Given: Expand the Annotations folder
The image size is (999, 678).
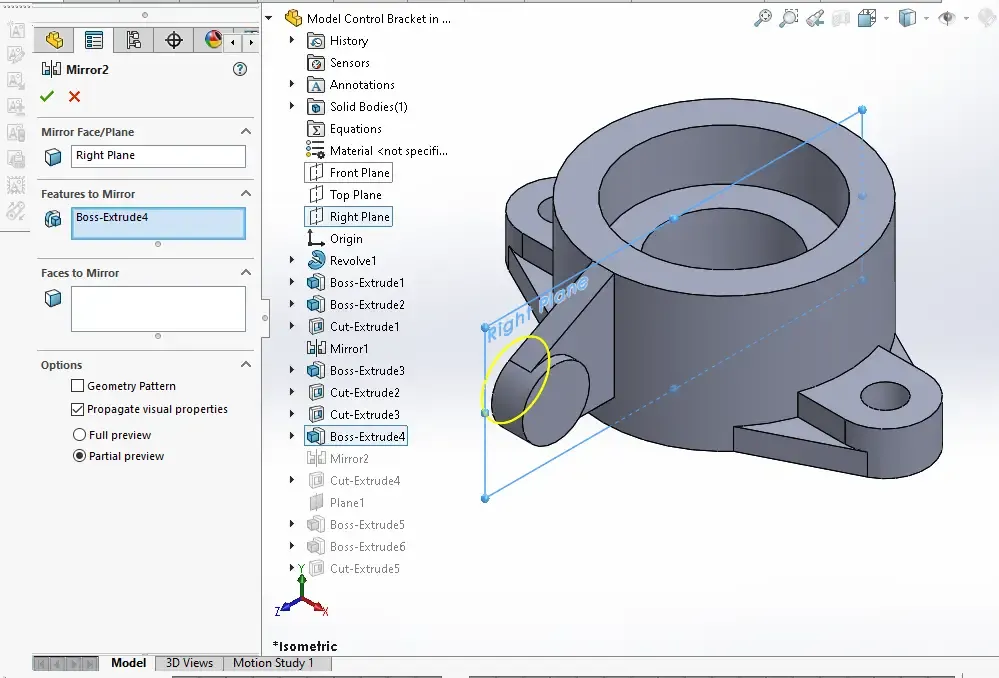Looking at the screenshot, I should tap(292, 84).
